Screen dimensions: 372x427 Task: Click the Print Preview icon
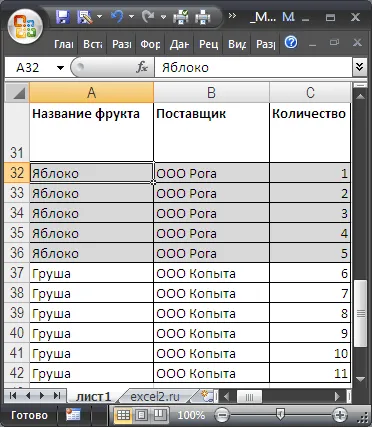tap(181, 17)
